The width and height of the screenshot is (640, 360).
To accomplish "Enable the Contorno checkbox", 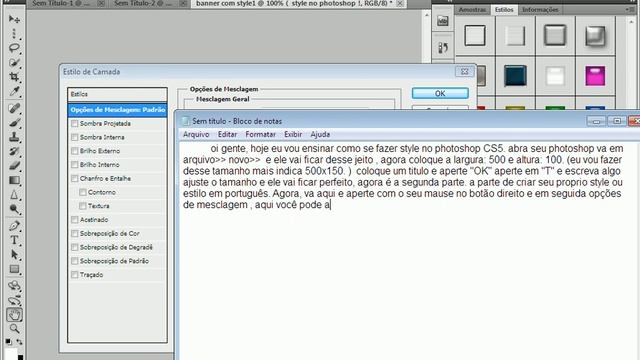I will tap(83, 192).
